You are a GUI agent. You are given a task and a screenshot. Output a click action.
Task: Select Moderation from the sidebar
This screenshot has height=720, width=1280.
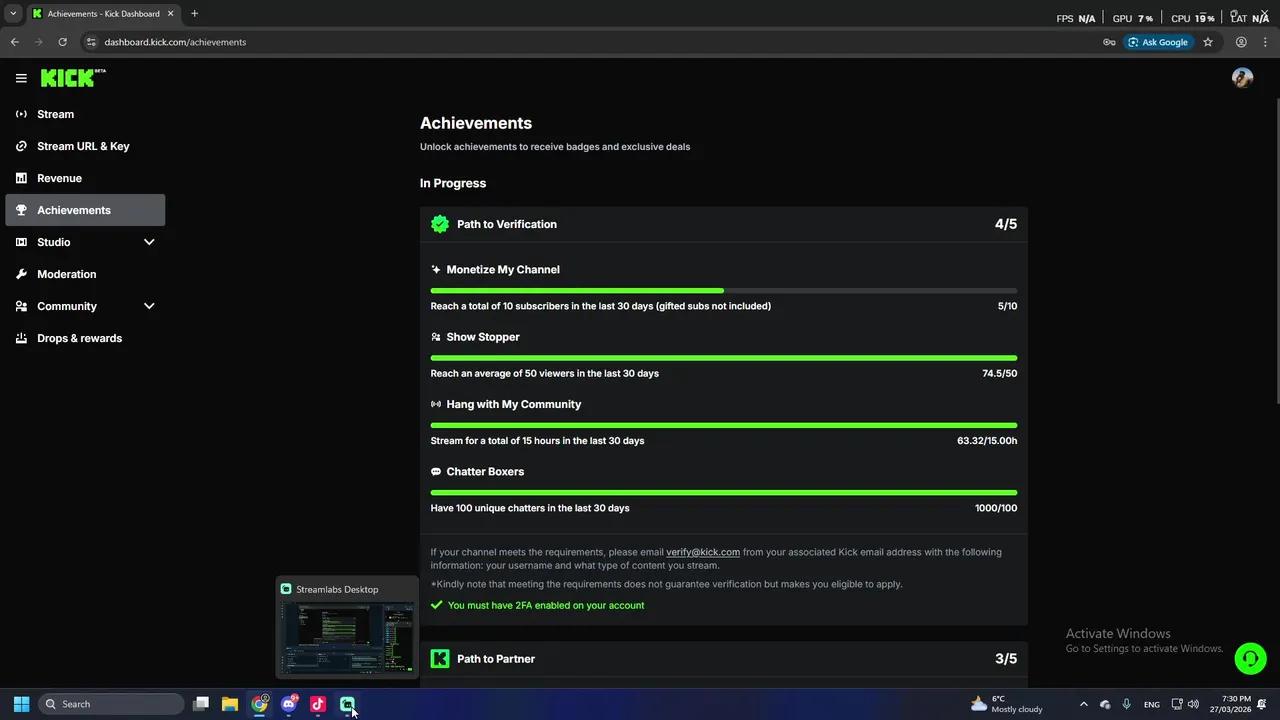[x=66, y=274]
